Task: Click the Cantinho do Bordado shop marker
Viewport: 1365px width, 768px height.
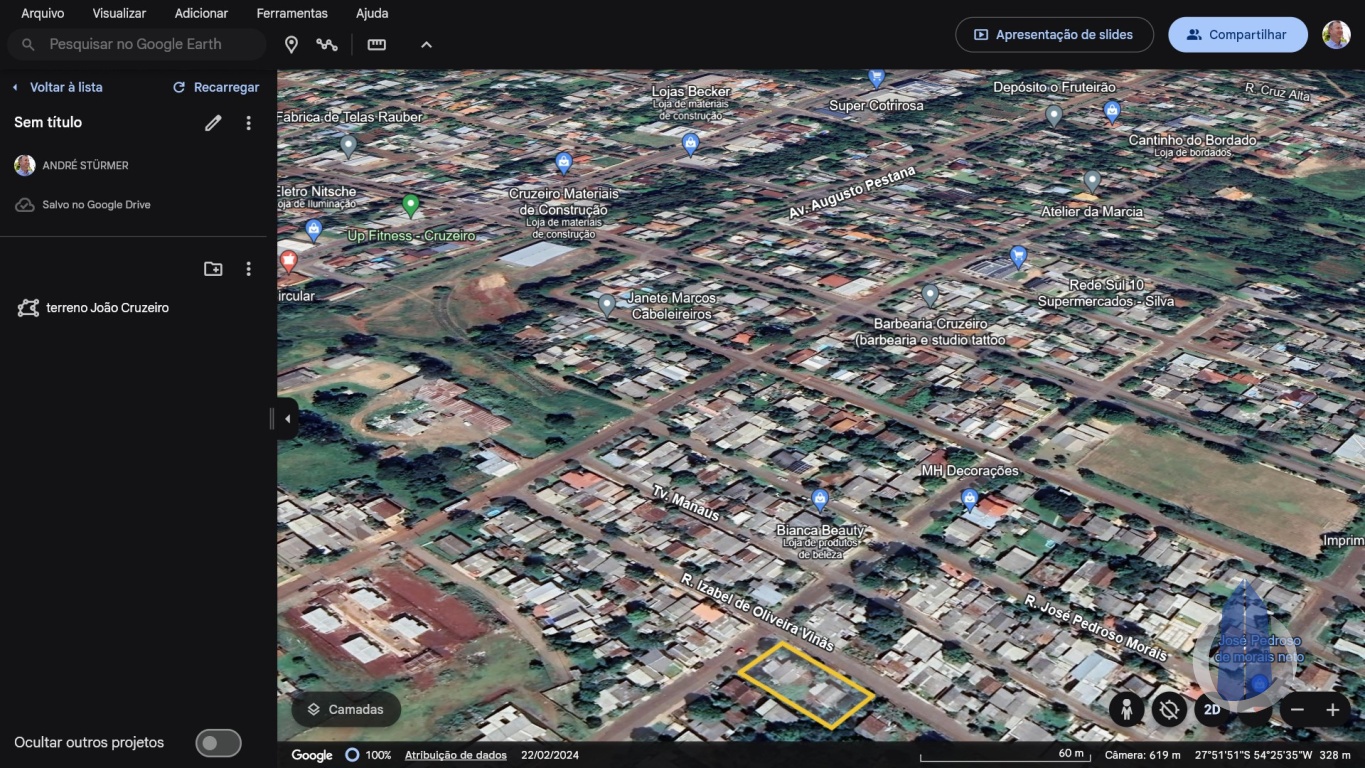Action: pyautogui.click(x=1111, y=111)
